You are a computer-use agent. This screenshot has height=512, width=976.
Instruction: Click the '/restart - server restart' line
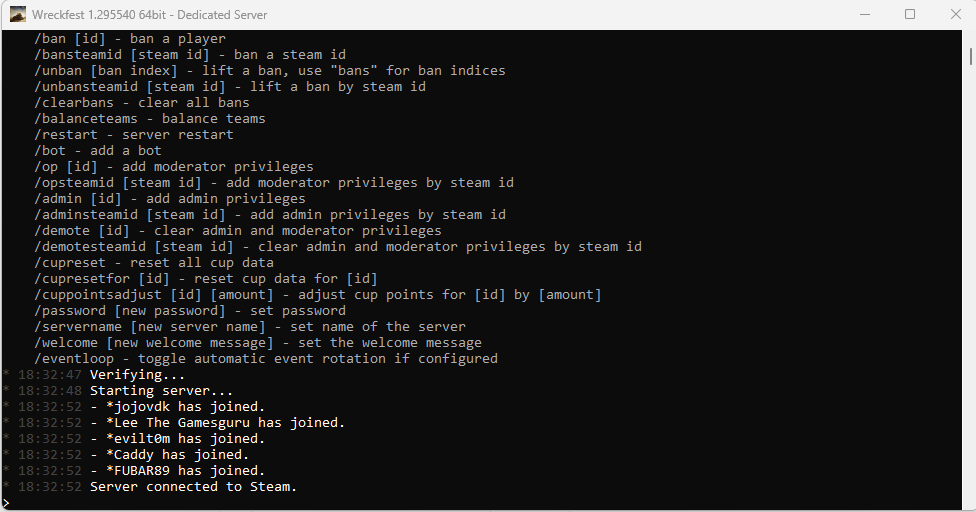(133, 135)
